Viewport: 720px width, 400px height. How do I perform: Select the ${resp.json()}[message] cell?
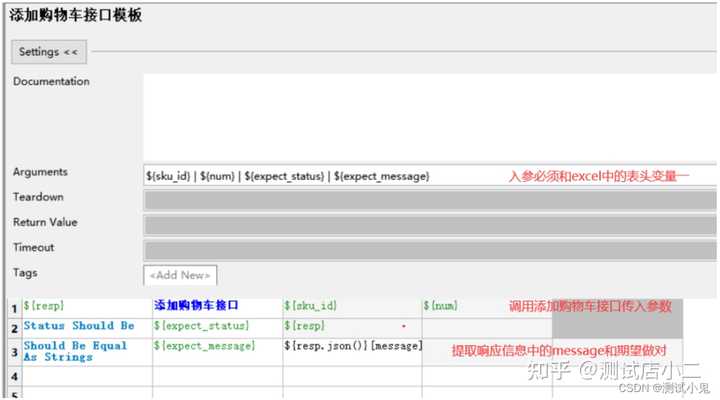(x=352, y=352)
